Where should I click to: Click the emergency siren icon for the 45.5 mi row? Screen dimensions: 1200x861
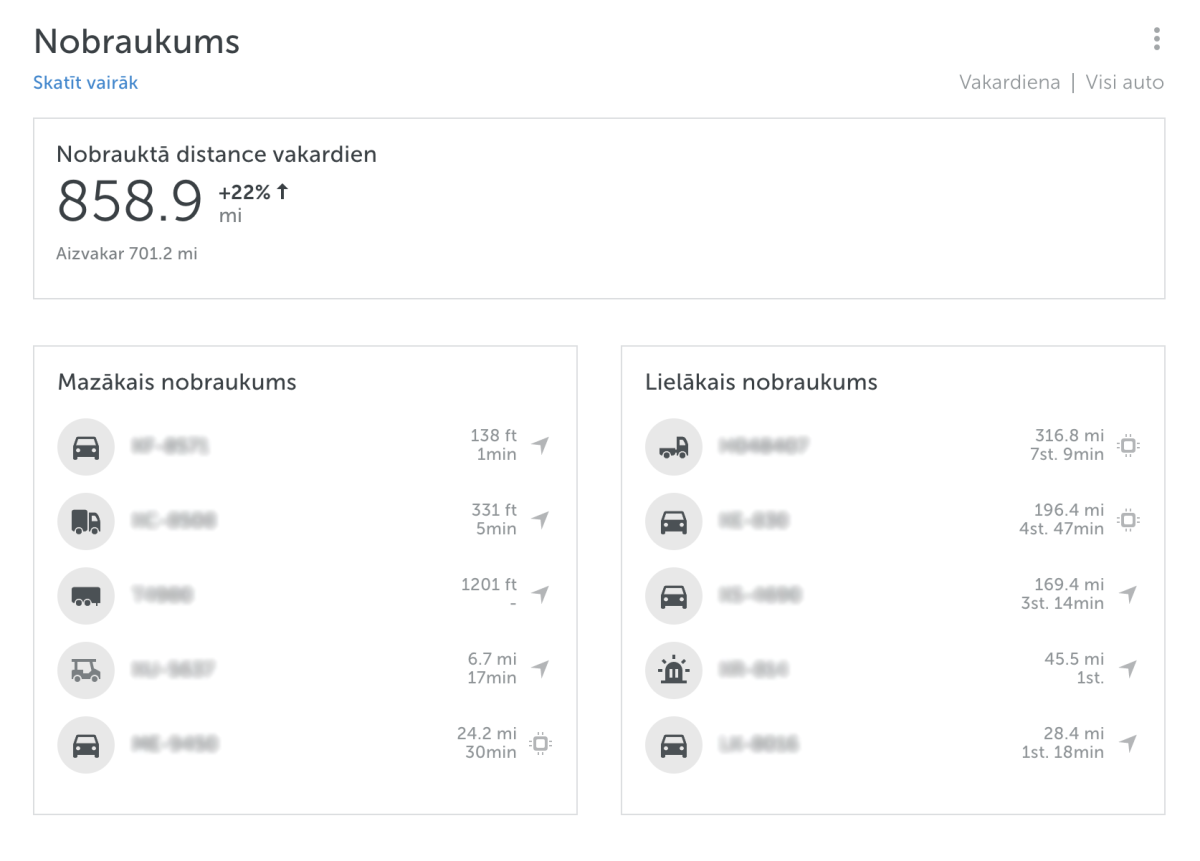tap(674, 670)
